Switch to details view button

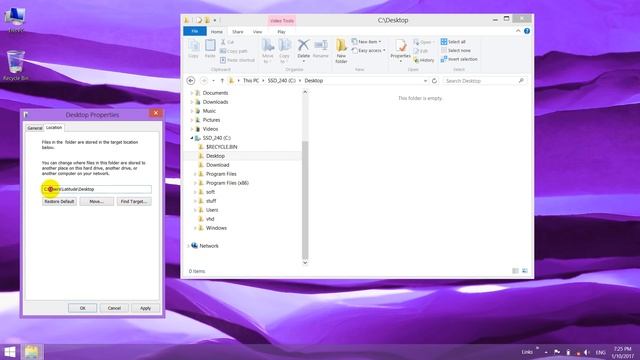516,271
